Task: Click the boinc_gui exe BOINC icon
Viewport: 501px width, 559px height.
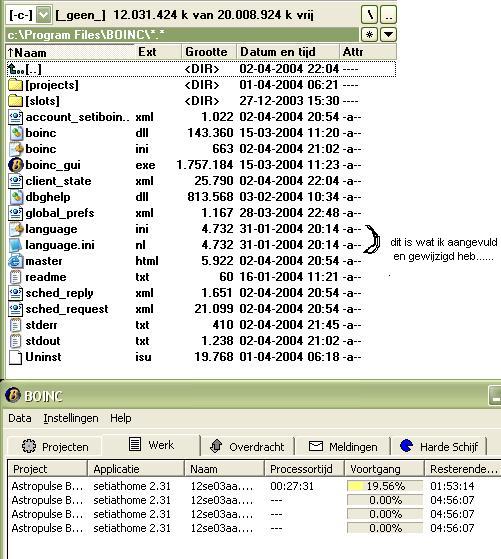Action: click(15, 165)
